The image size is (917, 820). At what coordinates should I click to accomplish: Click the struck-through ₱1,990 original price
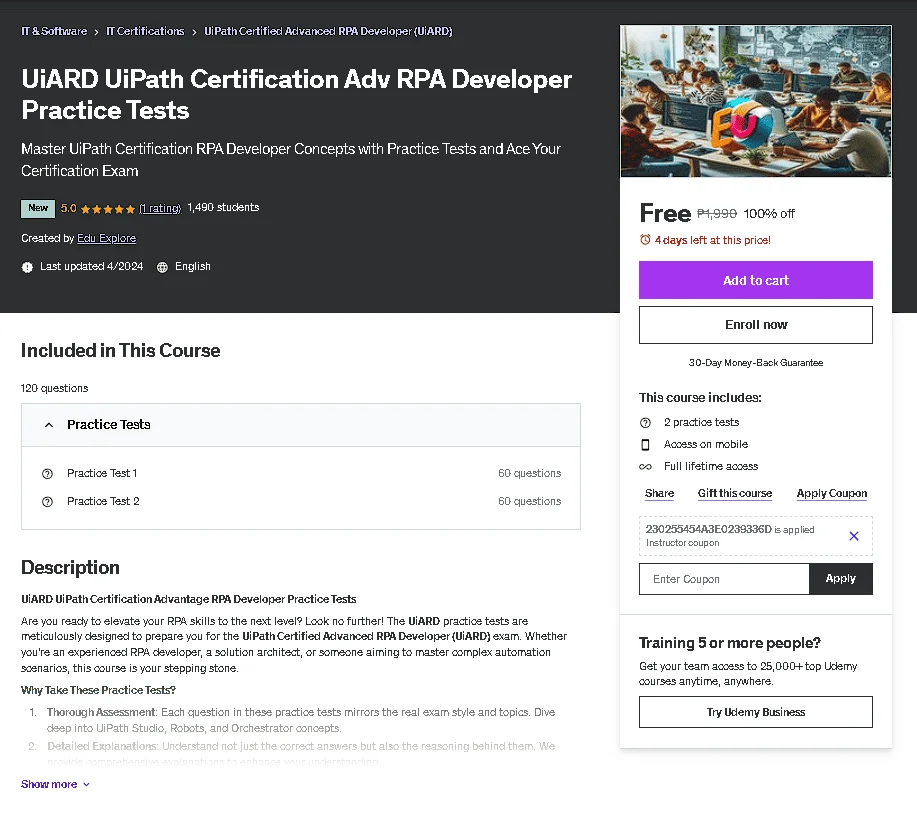[x=717, y=213]
